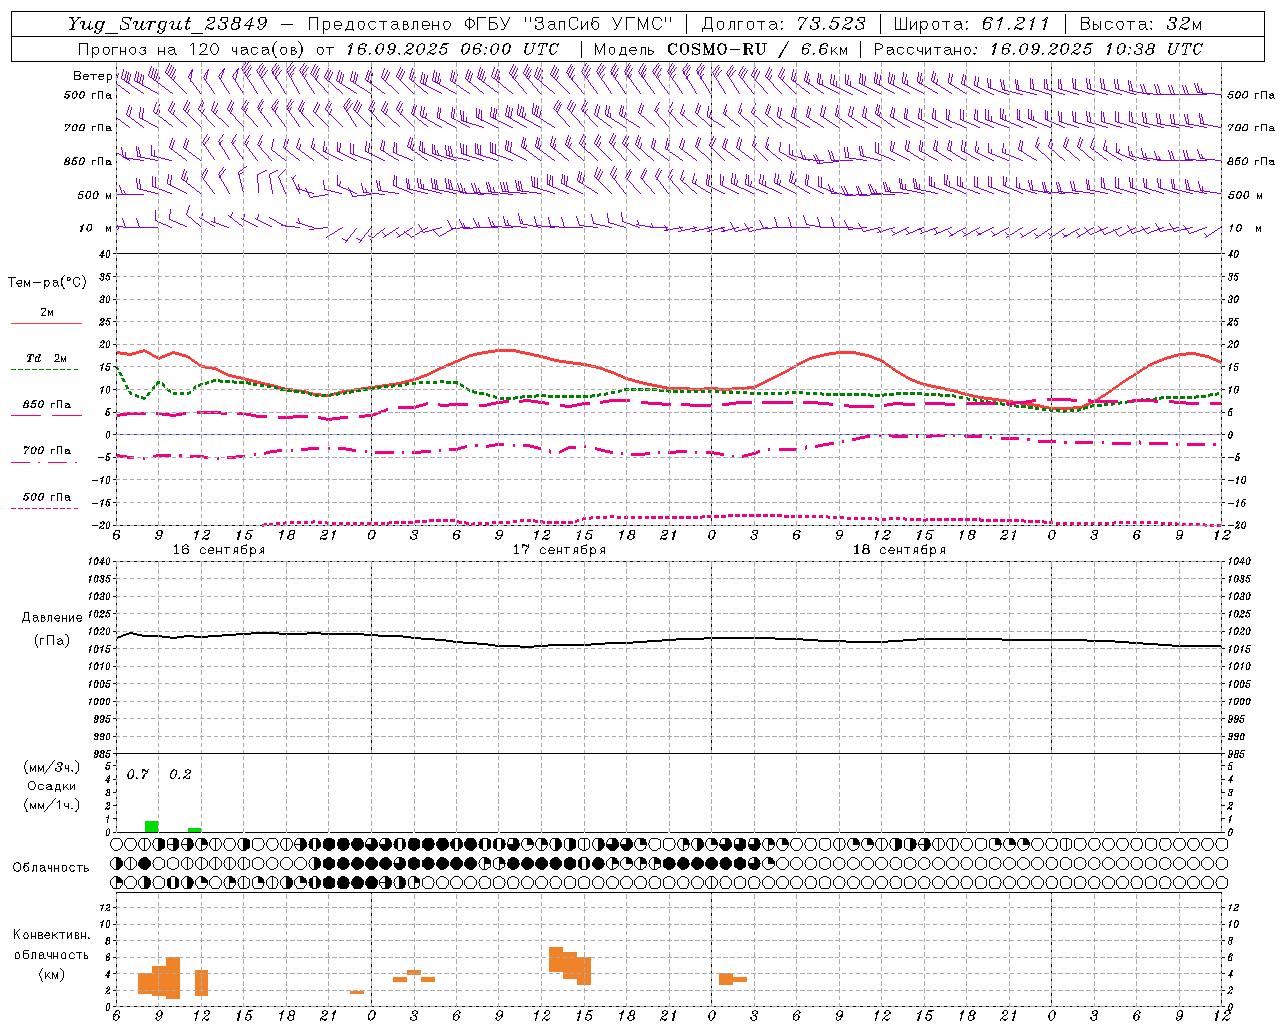The height and width of the screenshot is (1024, 1280).
Task: Click the computed time '16.09.2025 10:38 UTC'
Action: (x=1096, y=49)
